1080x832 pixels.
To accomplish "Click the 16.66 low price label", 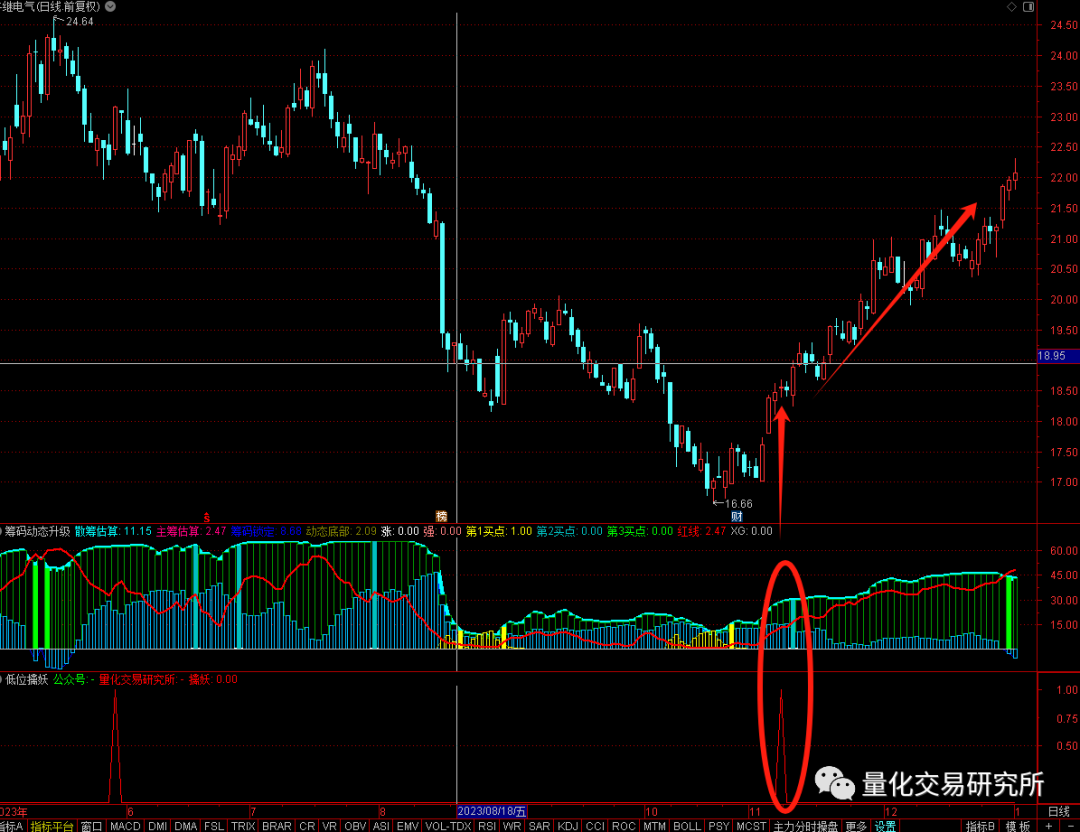I will 738,504.
